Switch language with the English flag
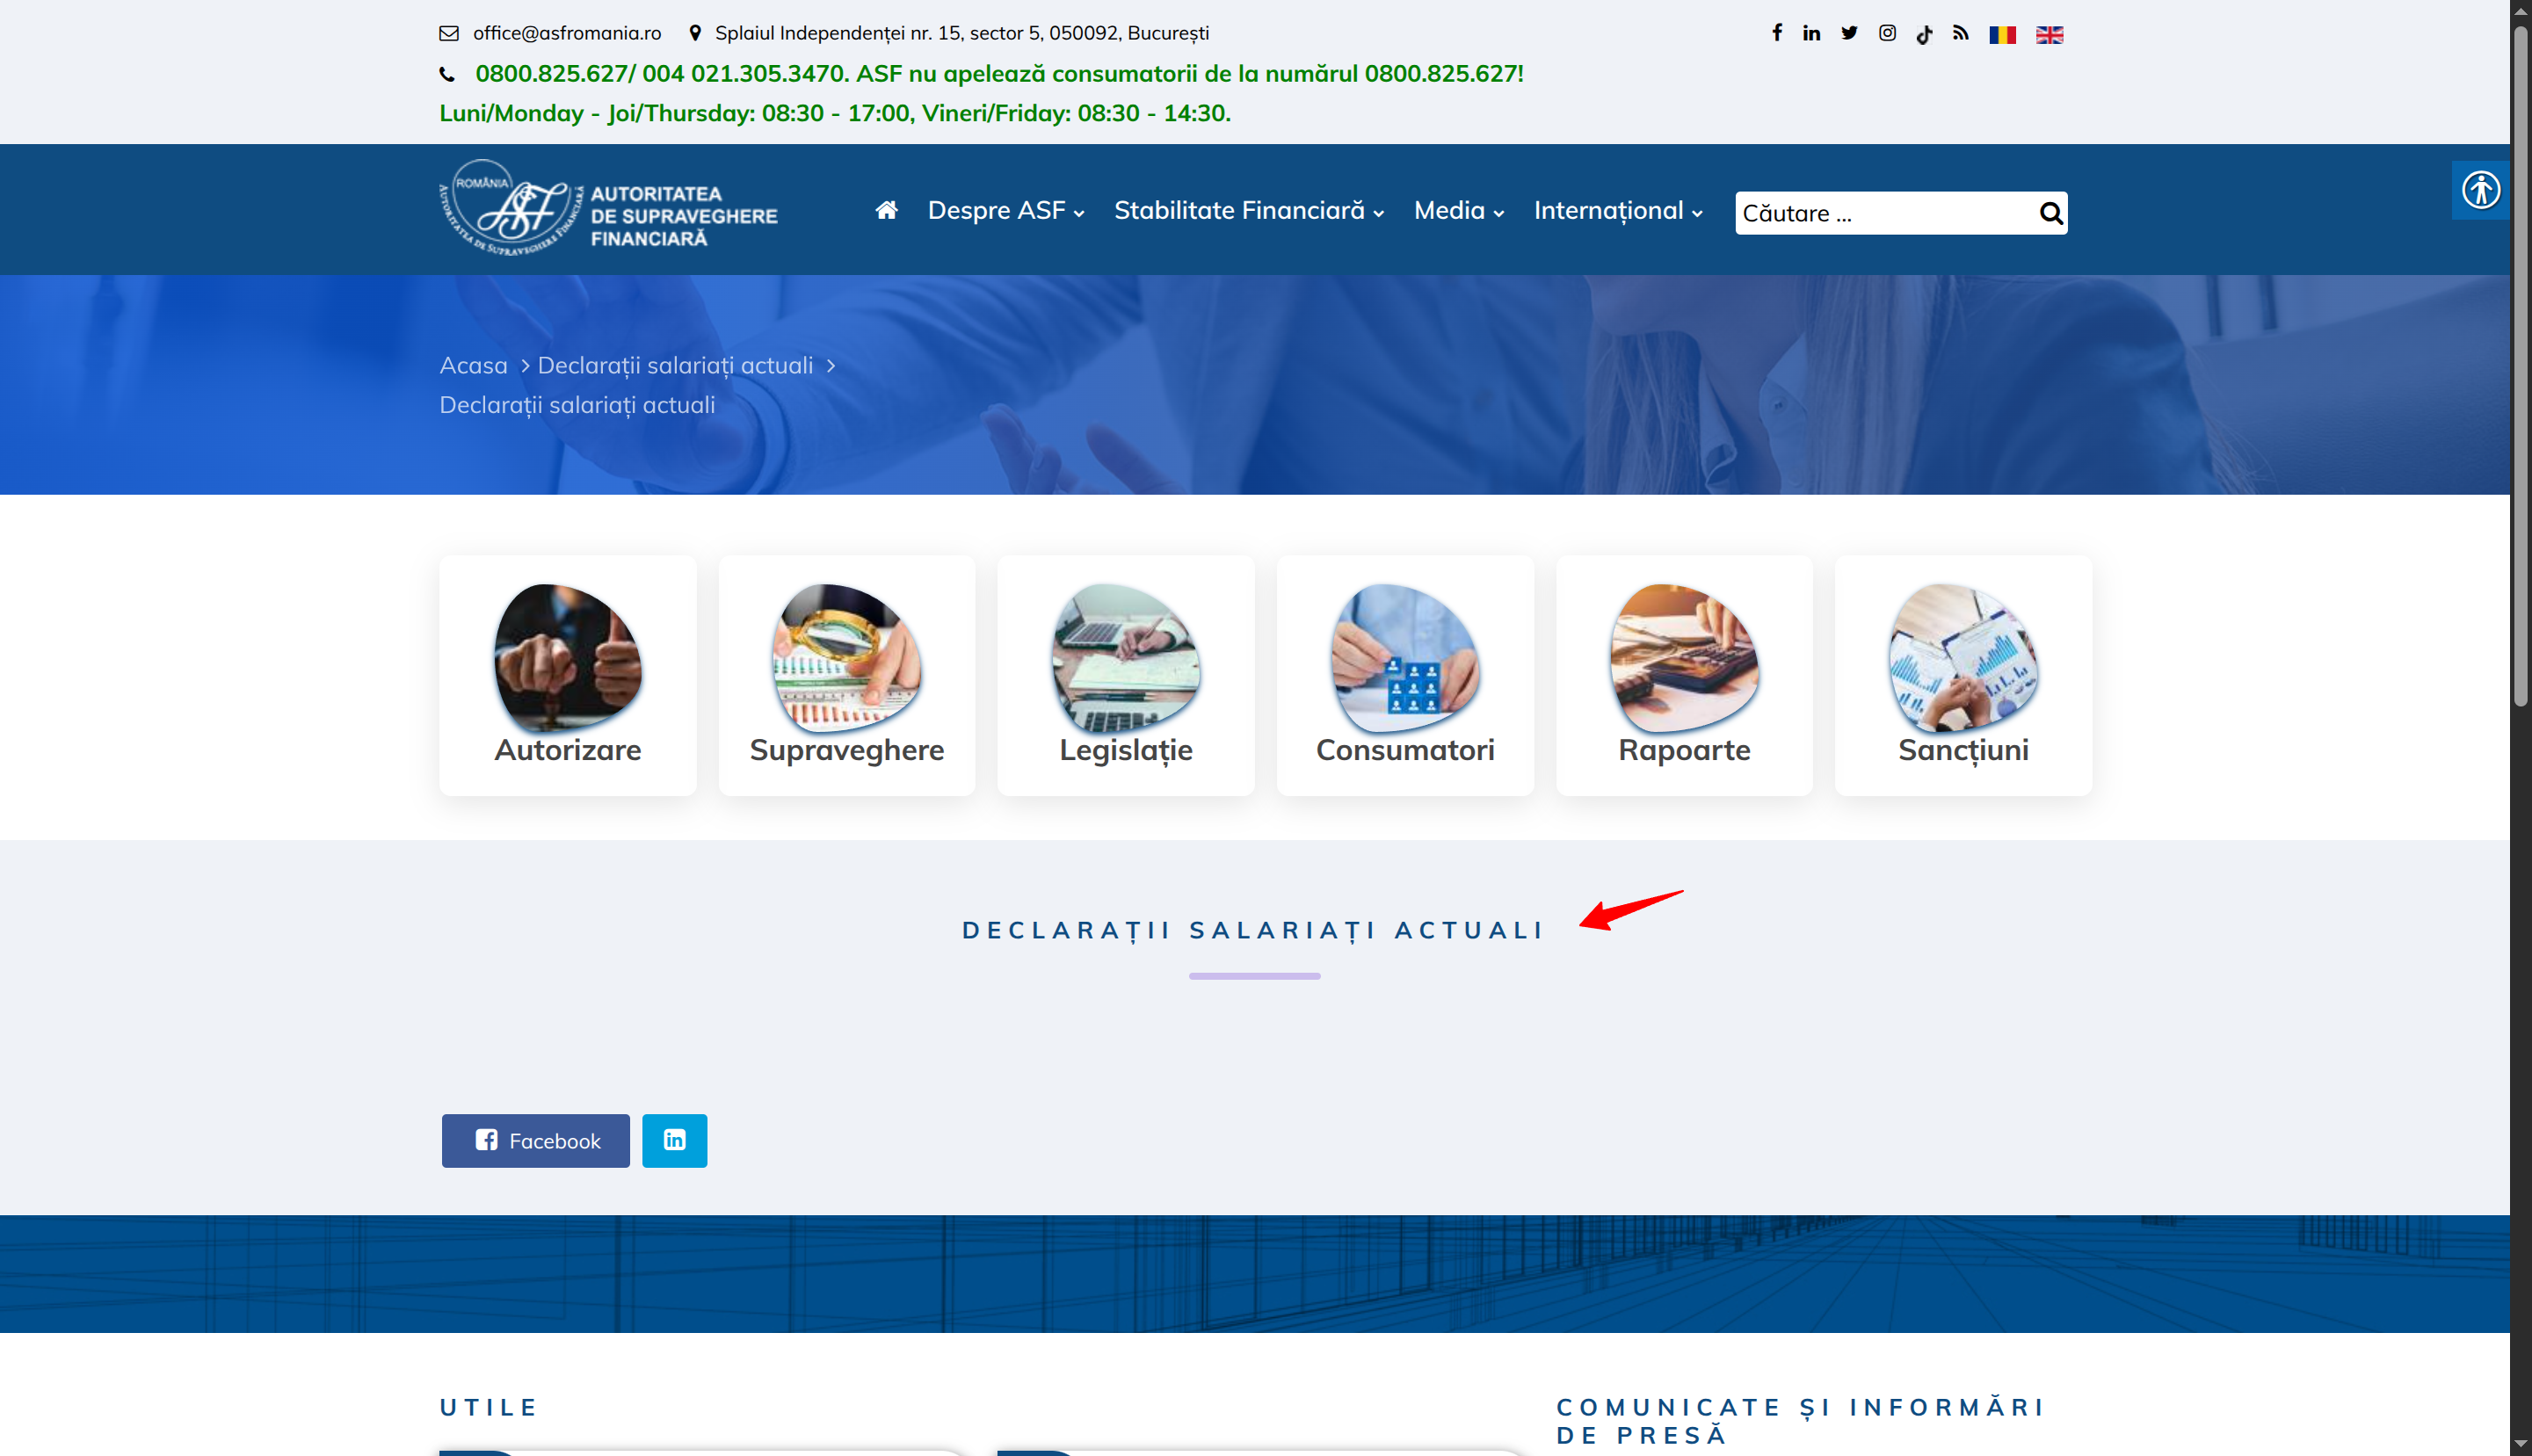This screenshot has width=2532, height=1456. pos(2049,35)
